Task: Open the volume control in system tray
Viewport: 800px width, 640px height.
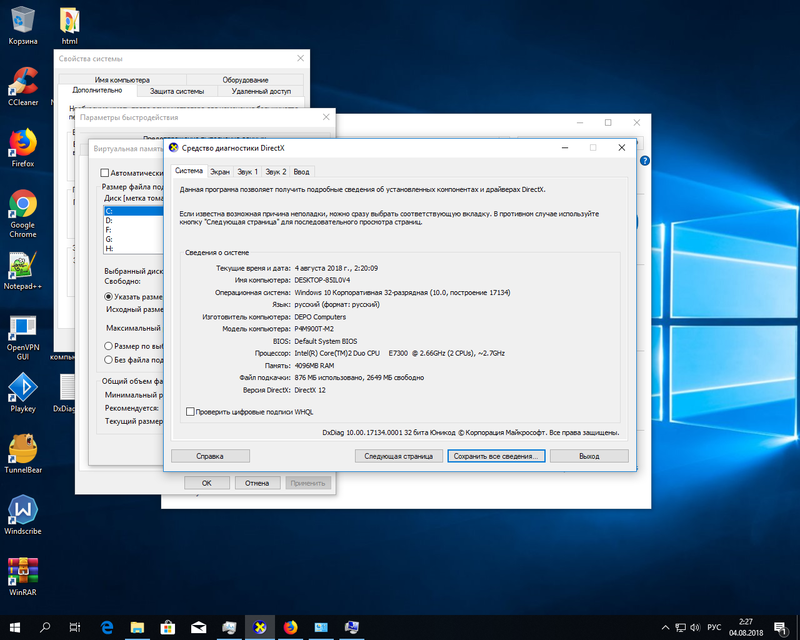Action: pos(695,627)
